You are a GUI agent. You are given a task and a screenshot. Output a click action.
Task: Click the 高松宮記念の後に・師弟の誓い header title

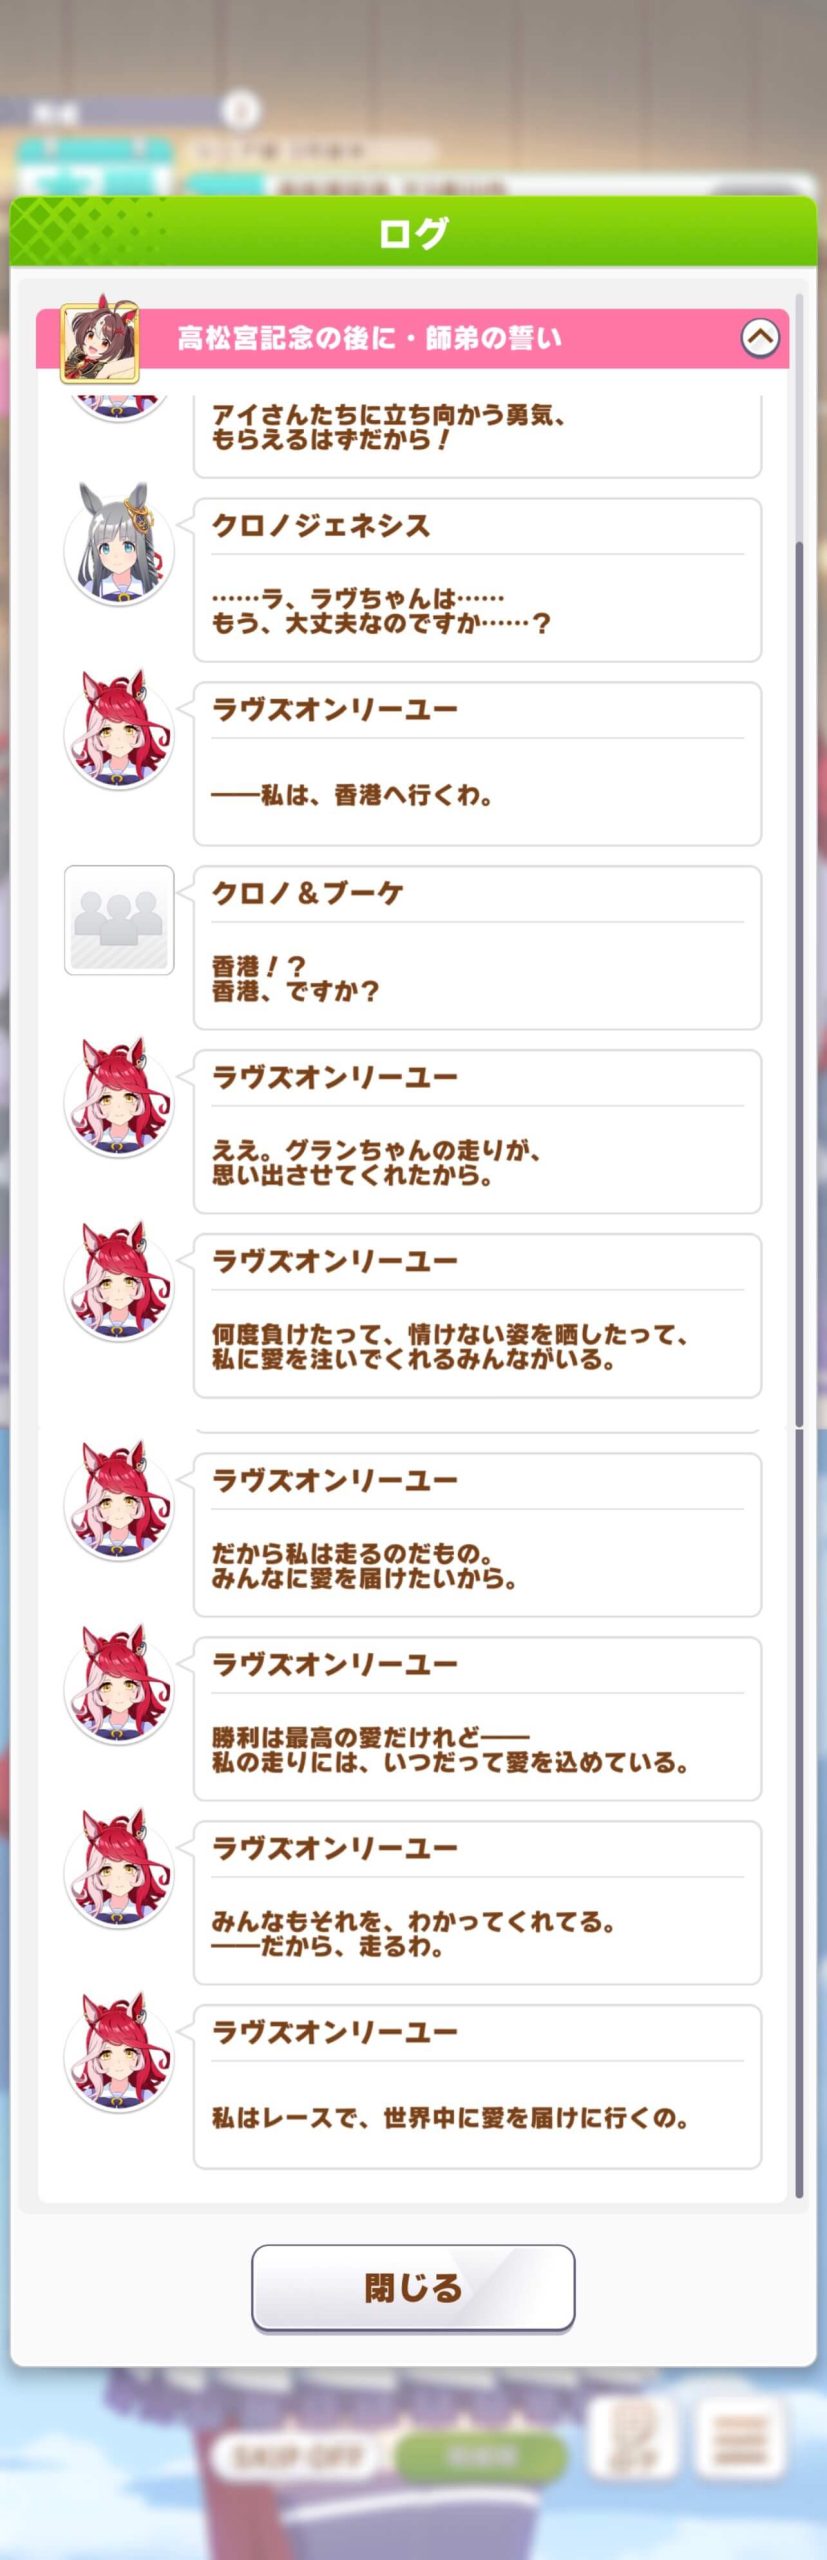tap(370, 338)
